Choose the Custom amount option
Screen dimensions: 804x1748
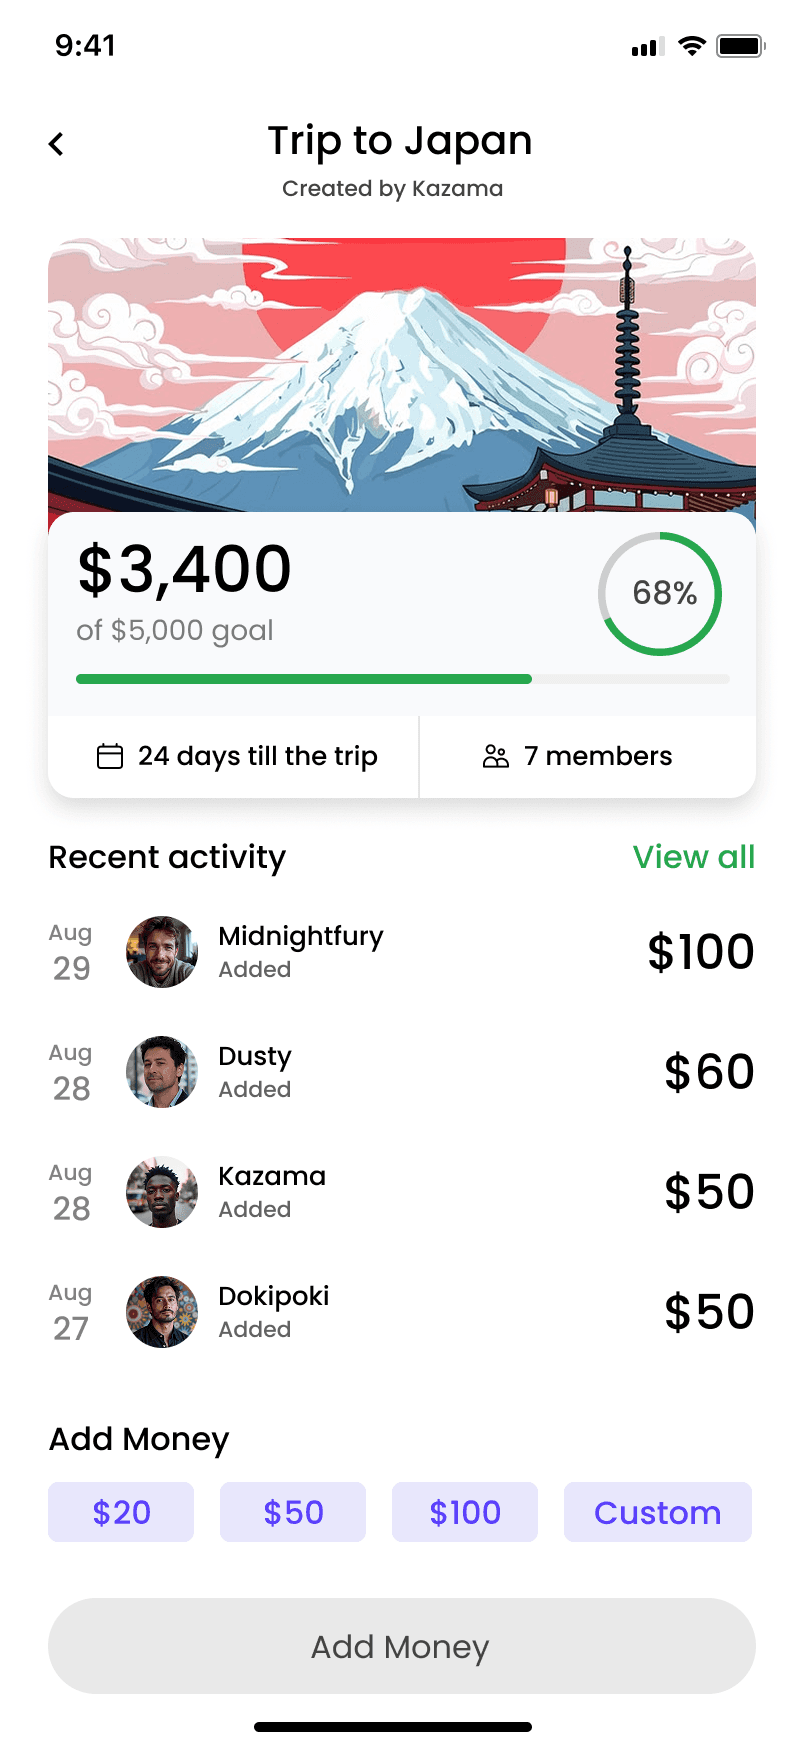tap(658, 1512)
